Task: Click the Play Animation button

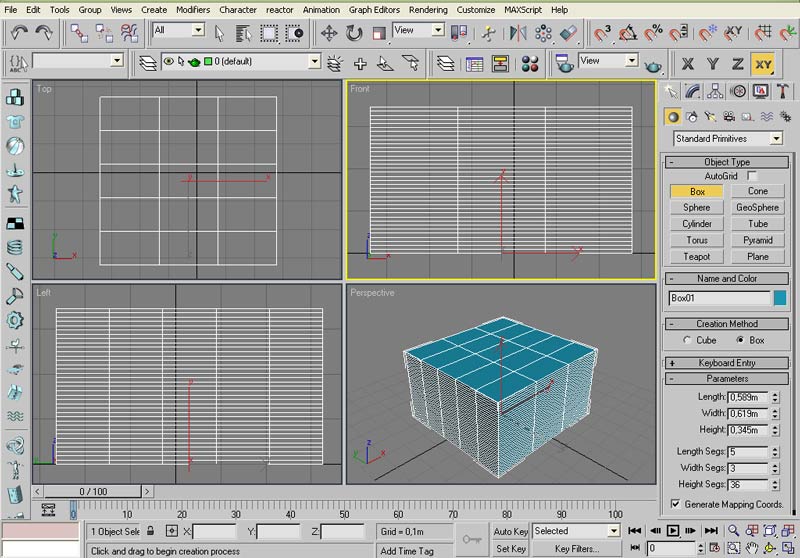Action: 672,531
